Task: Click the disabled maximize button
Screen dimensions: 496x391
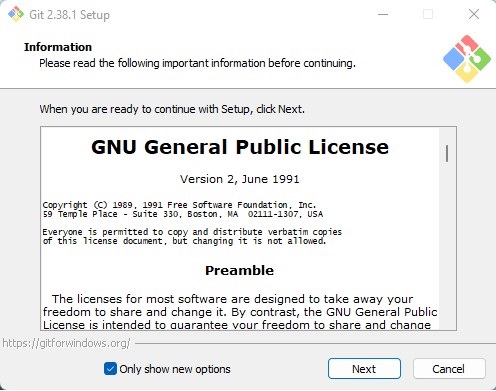Action: [428, 14]
